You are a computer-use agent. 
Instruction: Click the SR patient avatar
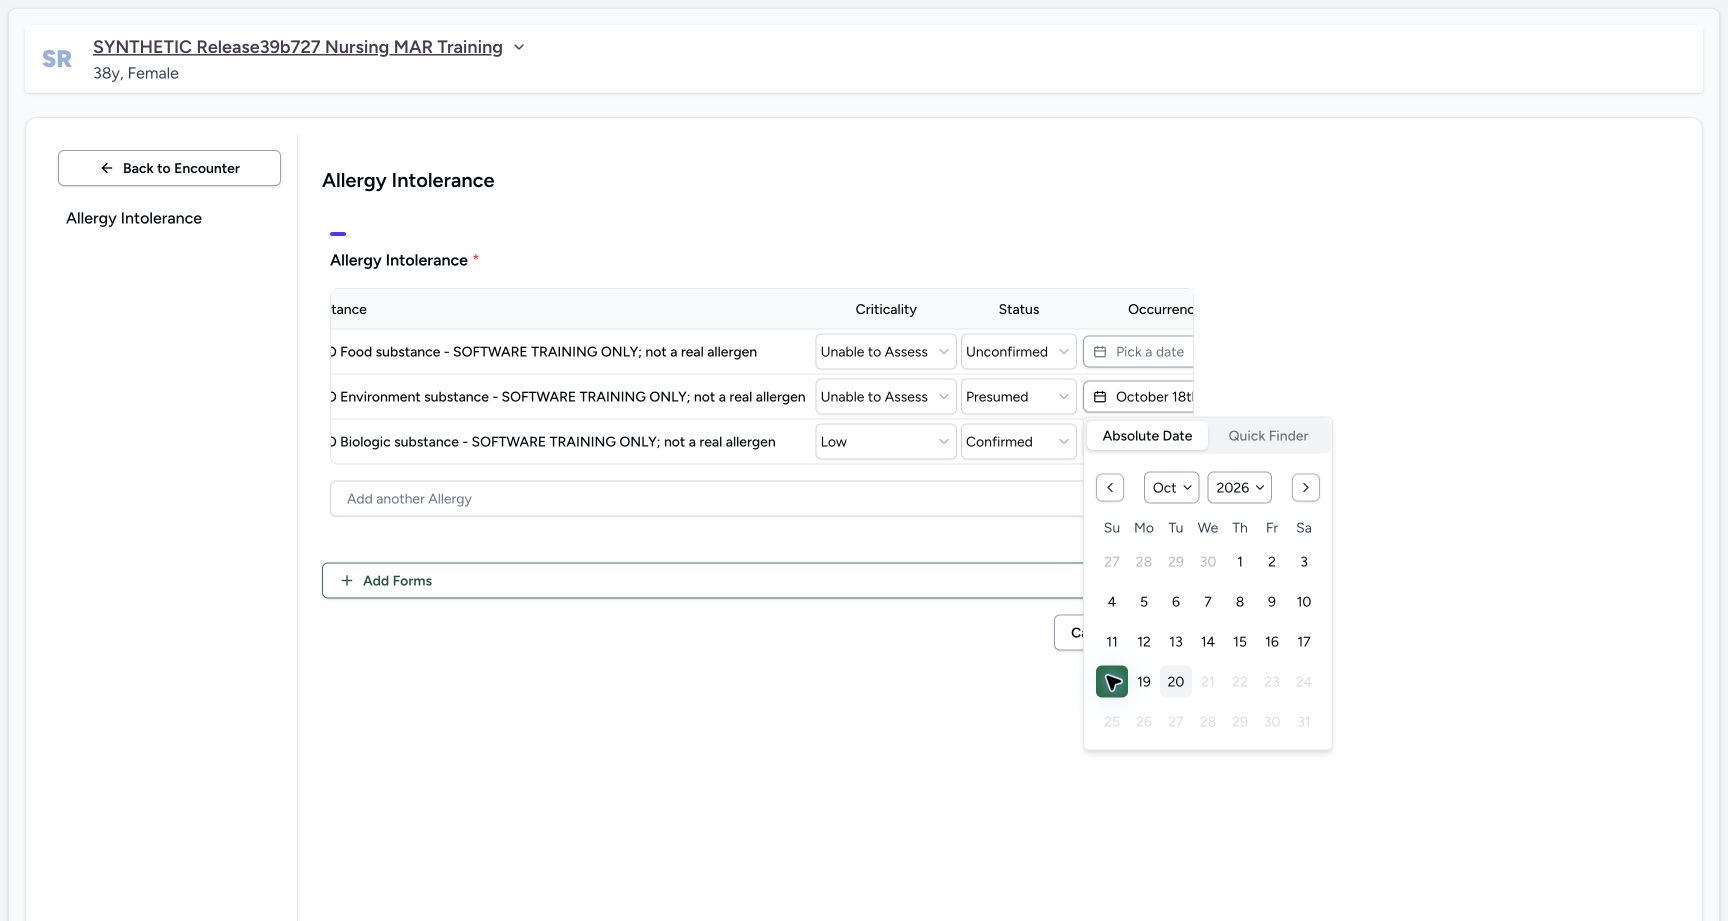57,59
